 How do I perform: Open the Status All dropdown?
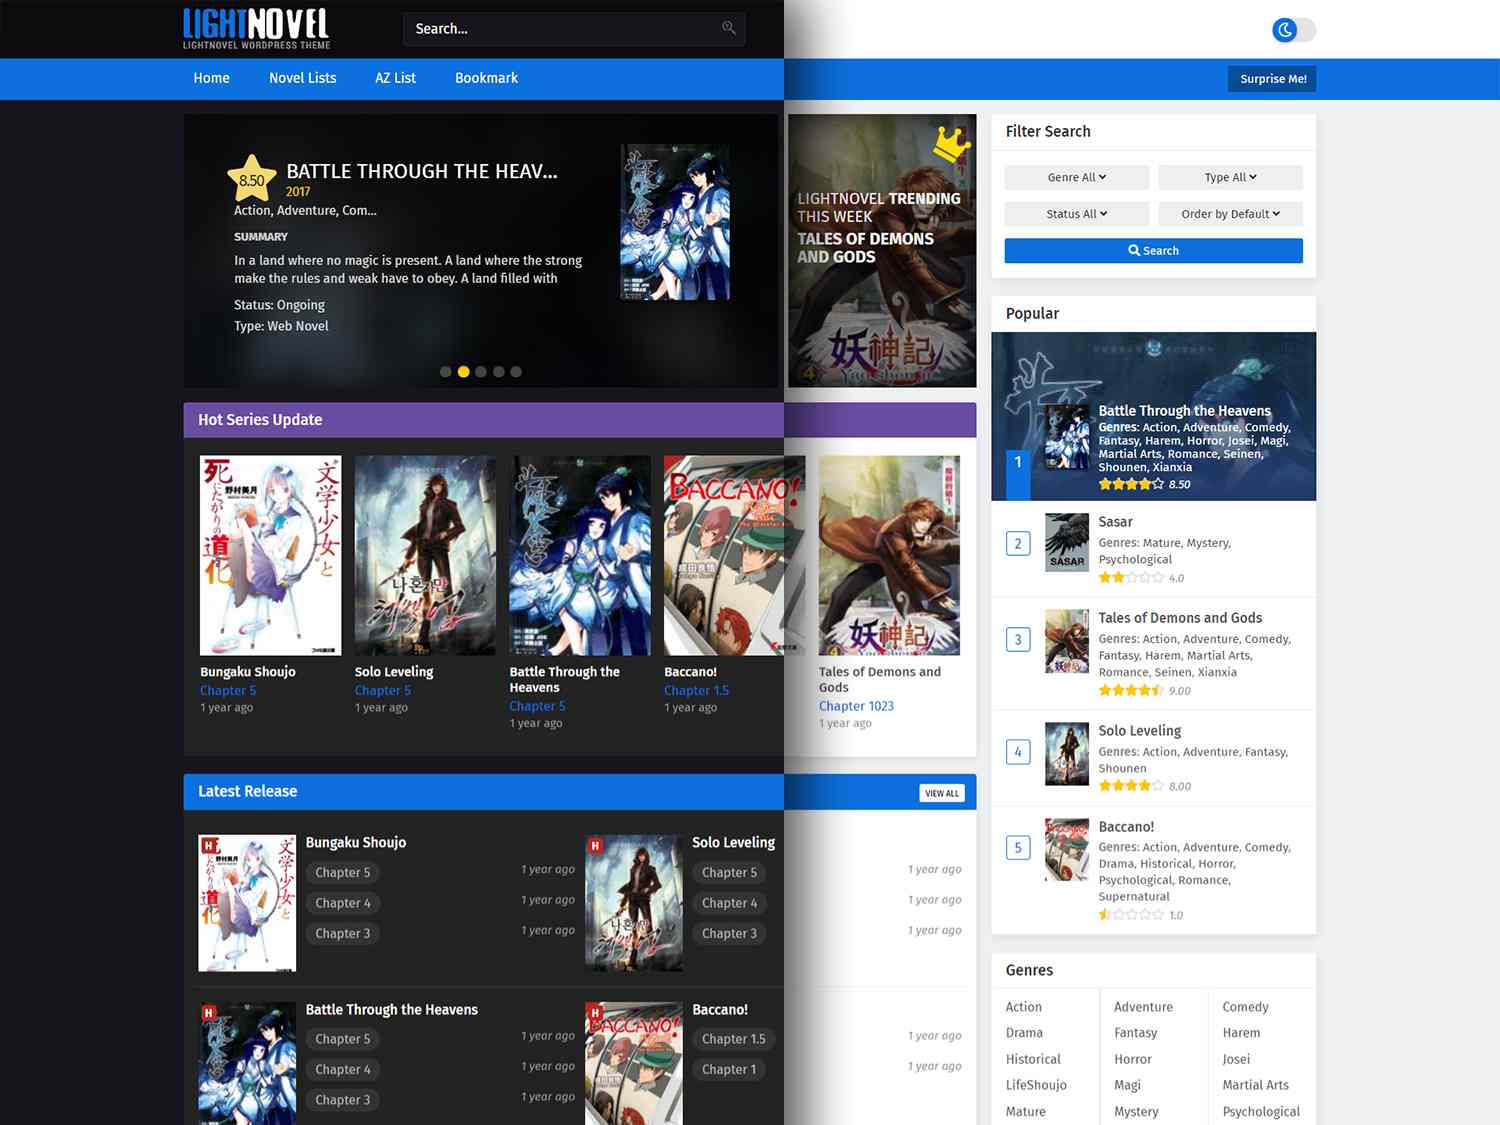(x=1077, y=214)
